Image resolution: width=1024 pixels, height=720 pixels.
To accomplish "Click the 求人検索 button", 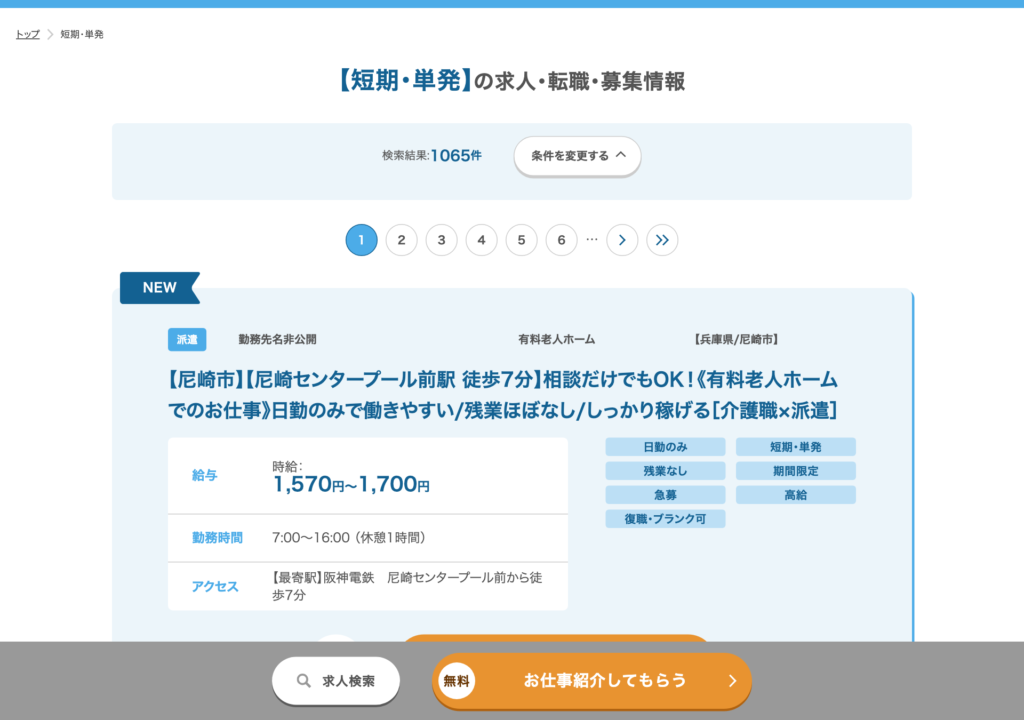I will [336, 681].
